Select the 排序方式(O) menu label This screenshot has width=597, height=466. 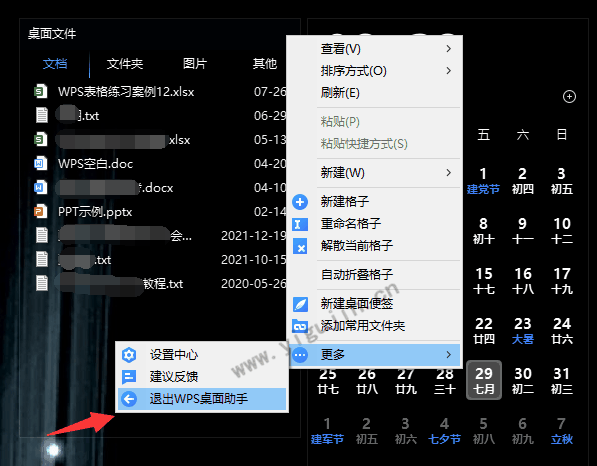pyautogui.click(x=353, y=71)
